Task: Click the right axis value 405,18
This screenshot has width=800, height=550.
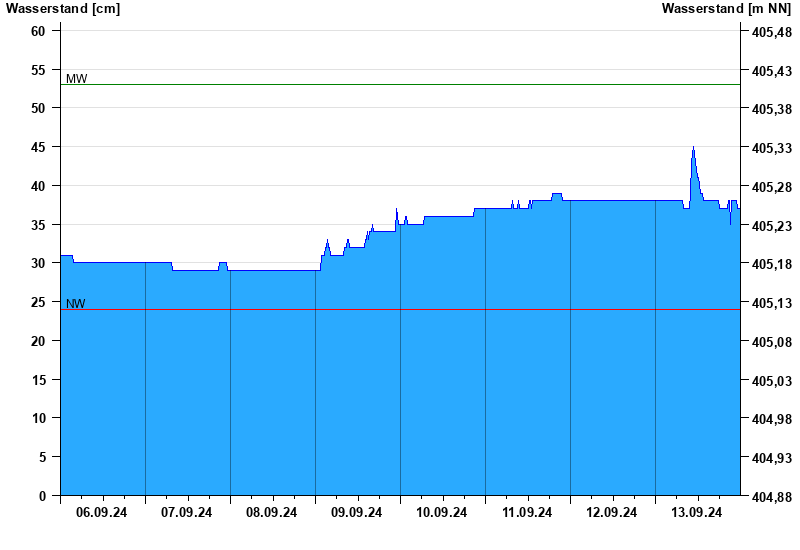Action: pos(772,264)
